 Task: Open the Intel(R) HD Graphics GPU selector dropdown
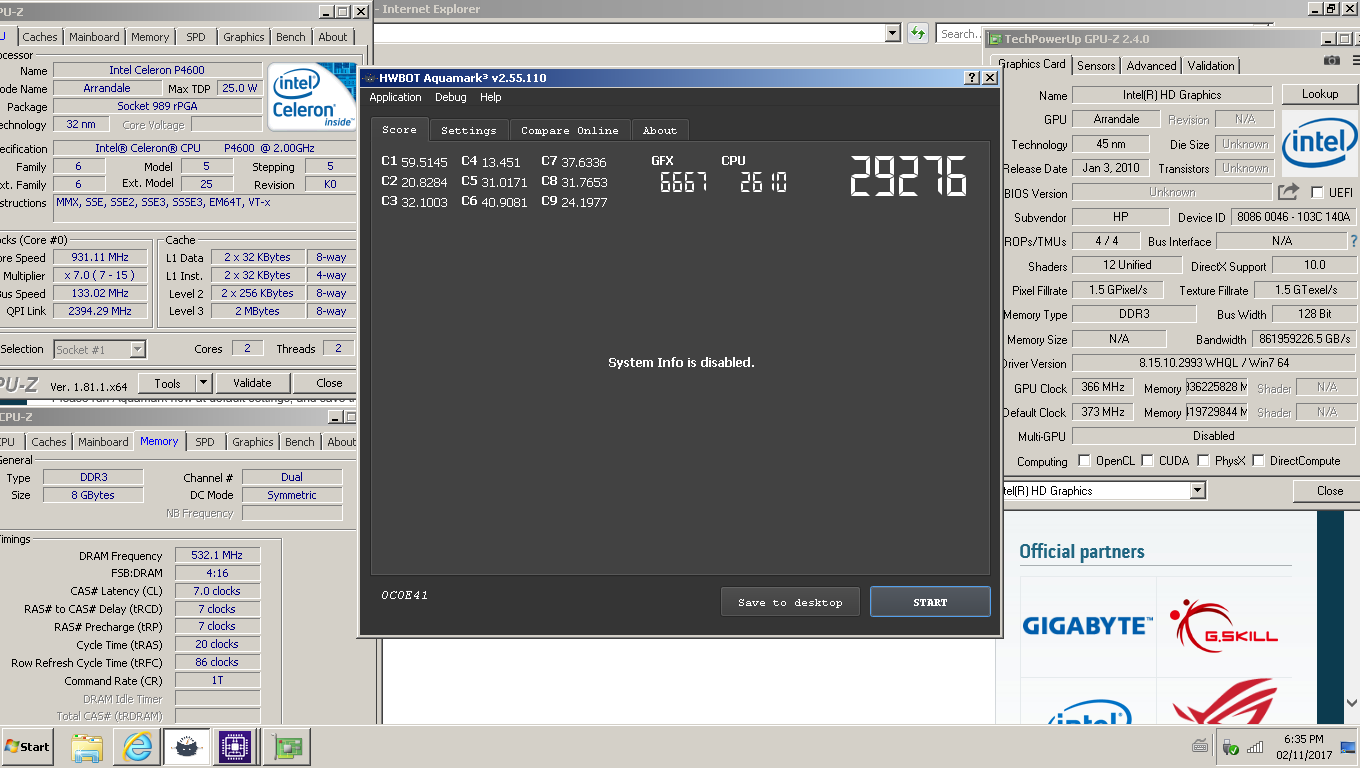click(x=1198, y=491)
